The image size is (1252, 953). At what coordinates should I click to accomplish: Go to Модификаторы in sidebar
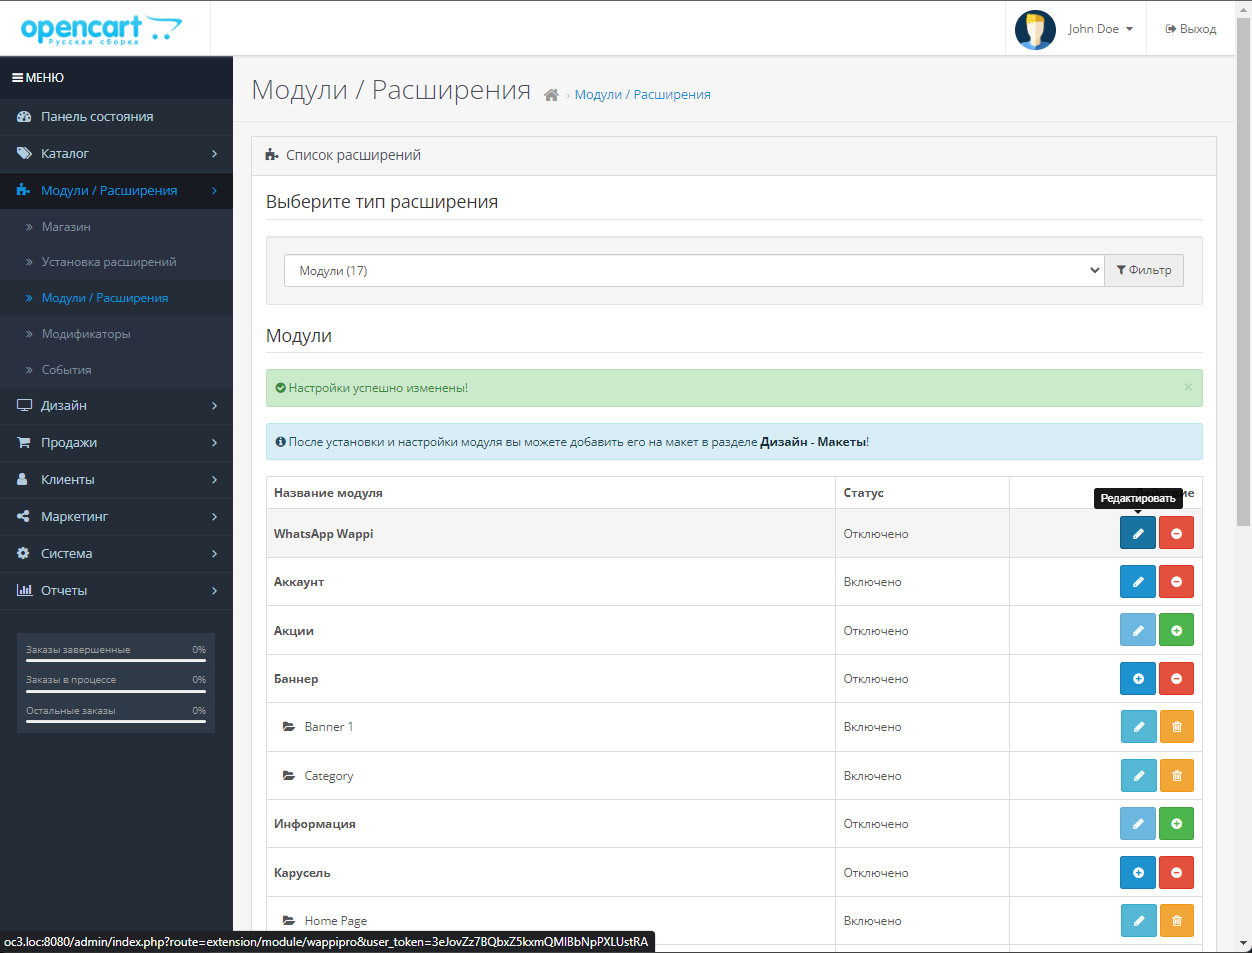click(86, 334)
